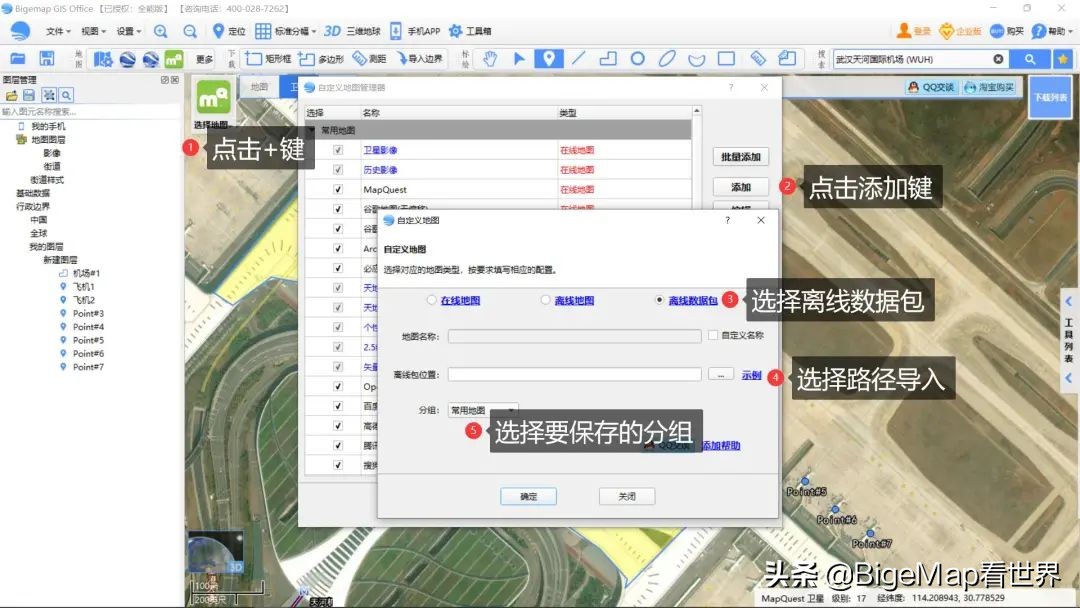Select the ellipse drawing tool
Screen dimensions: 1080x608
point(666,59)
